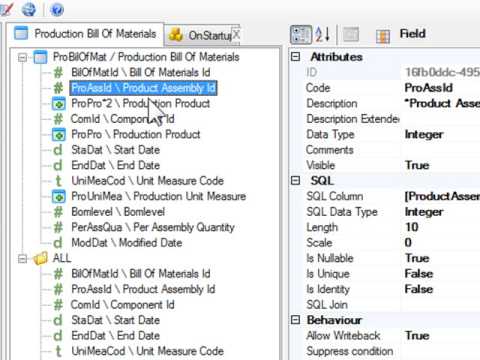480x360 pixels.
Task: Select first BilOfMatId \ Bill Of Materials Id
Action: click(141, 72)
